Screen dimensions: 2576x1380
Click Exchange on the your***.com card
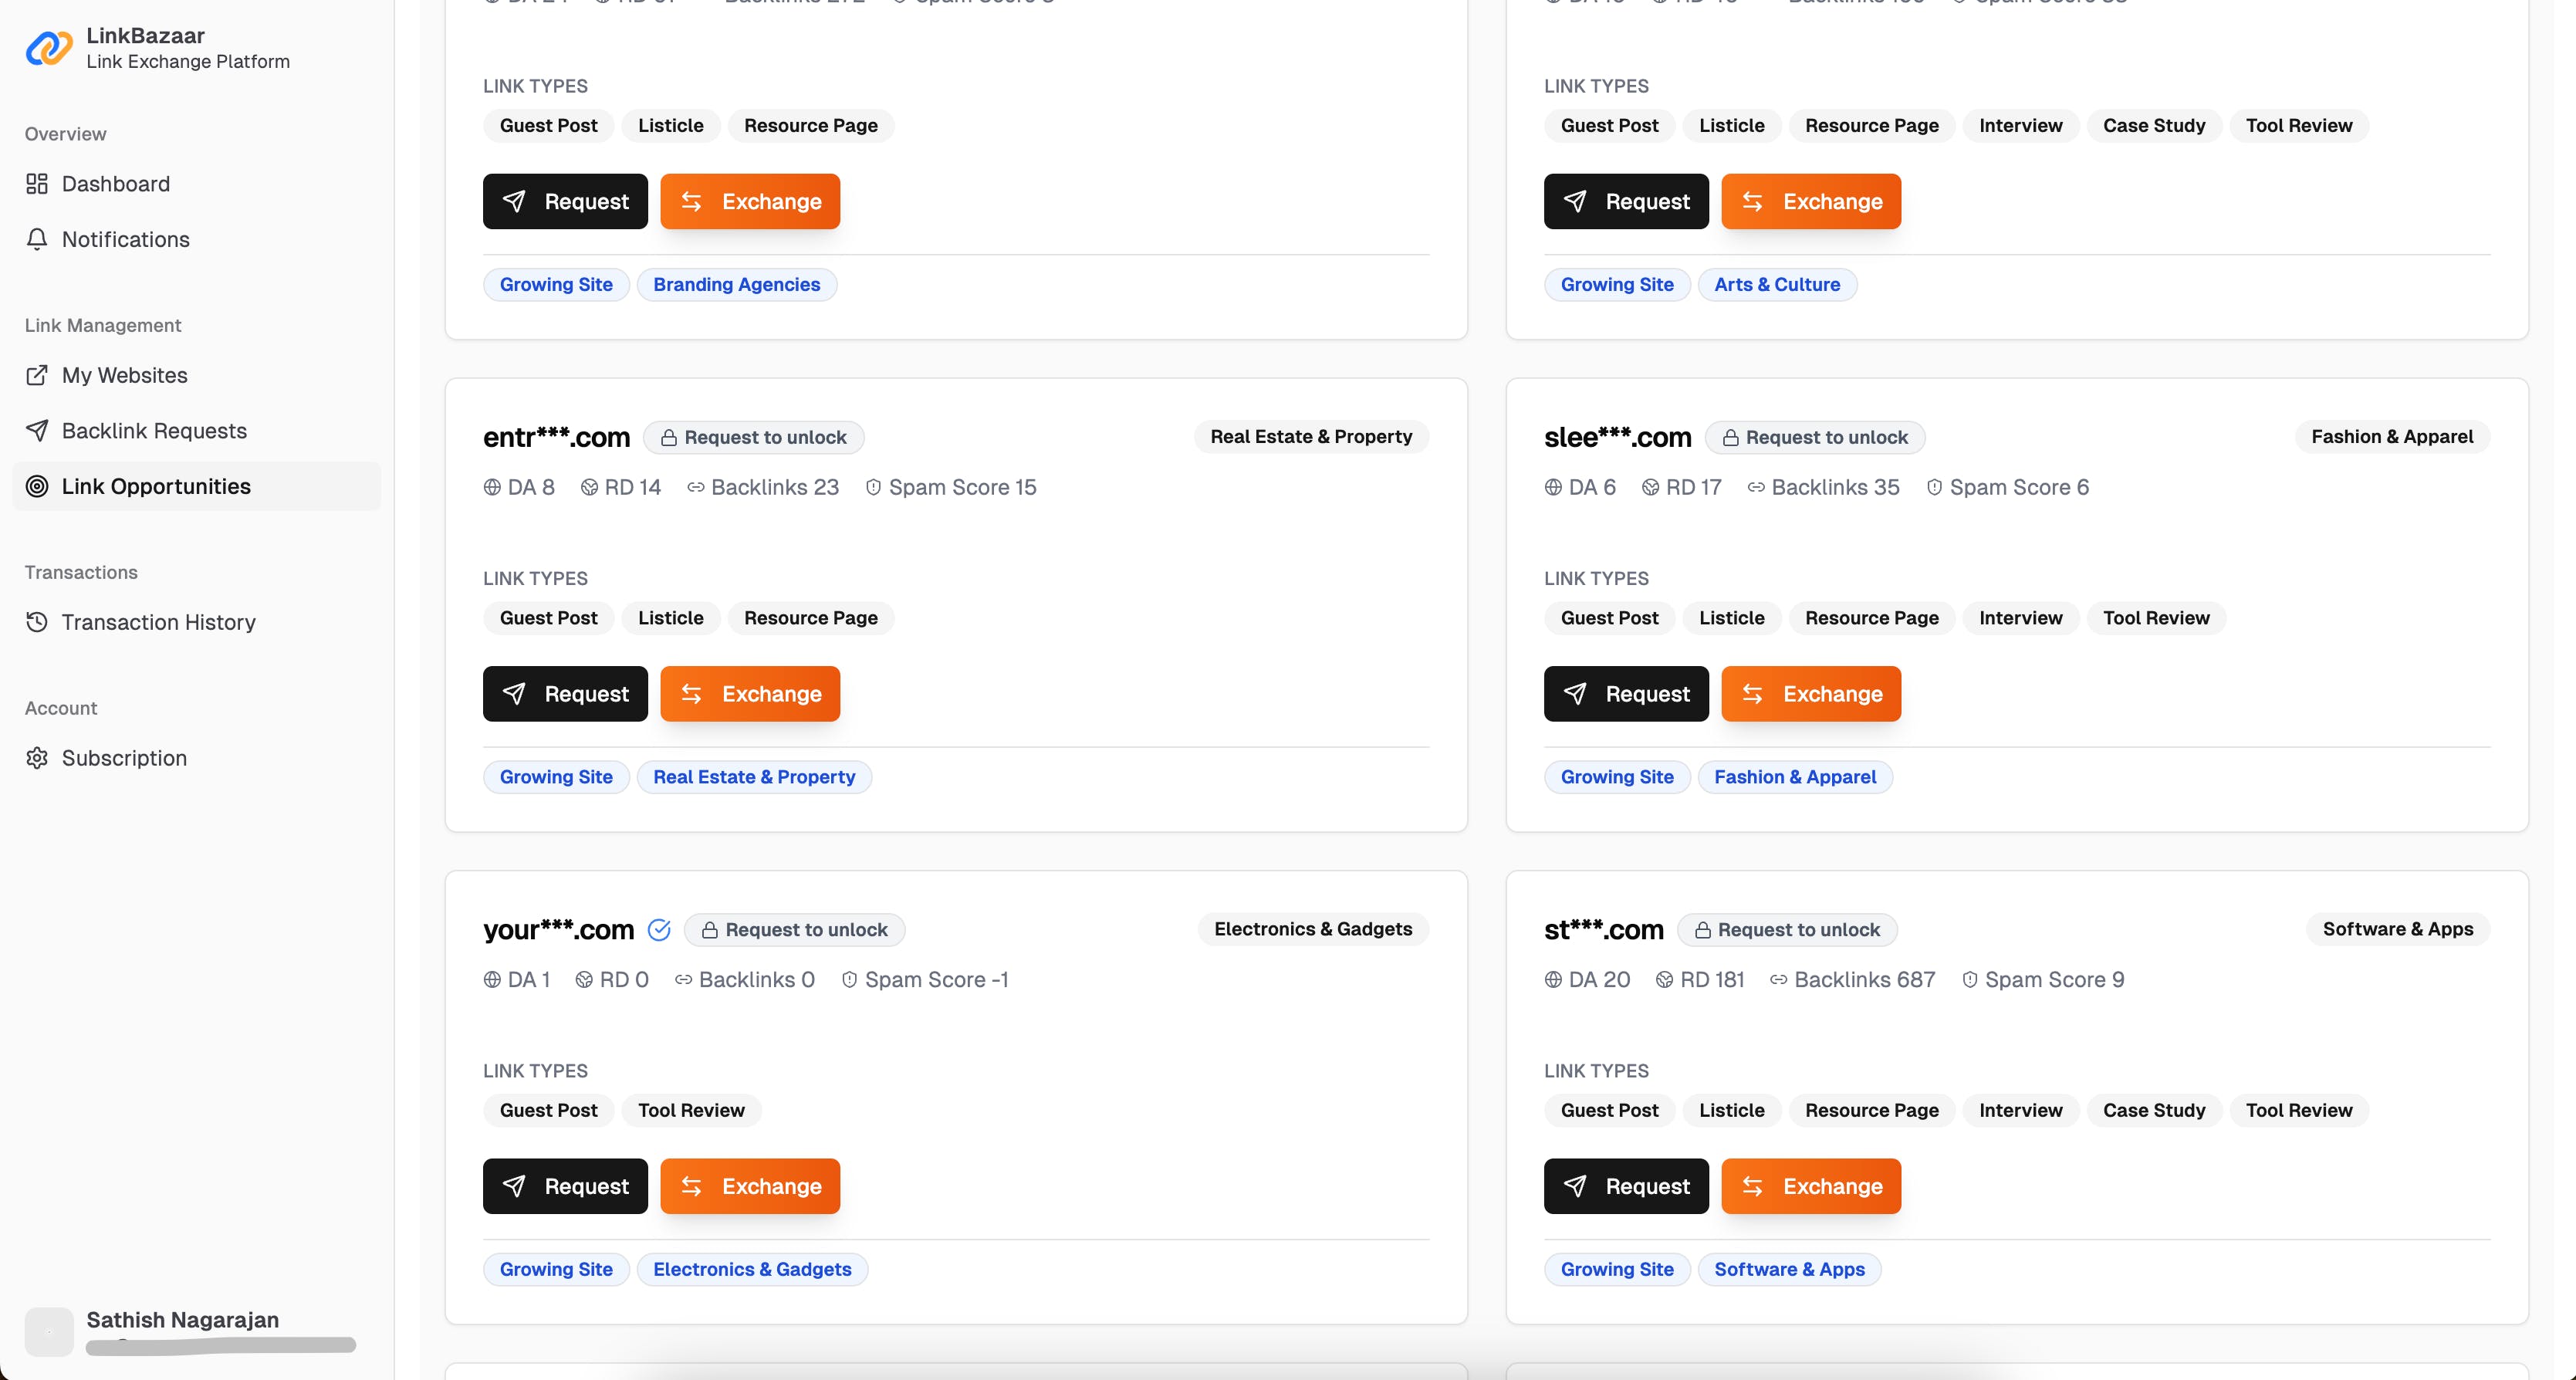coord(750,1186)
